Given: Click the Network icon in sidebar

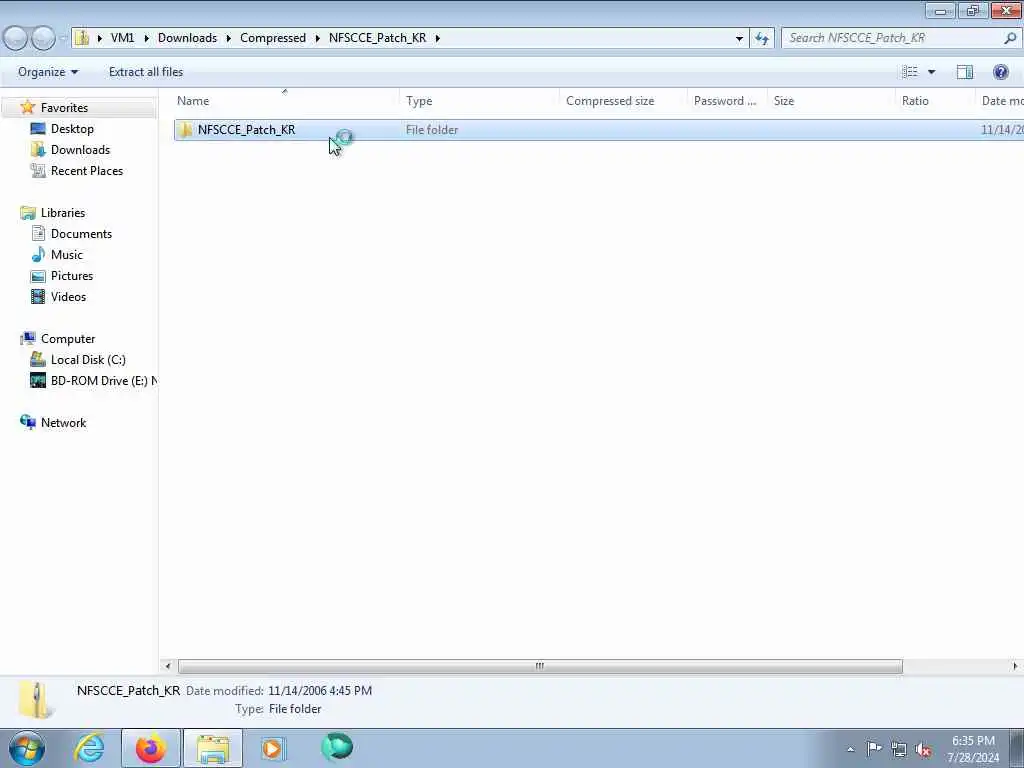Looking at the screenshot, I should click(x=28, y=422).
